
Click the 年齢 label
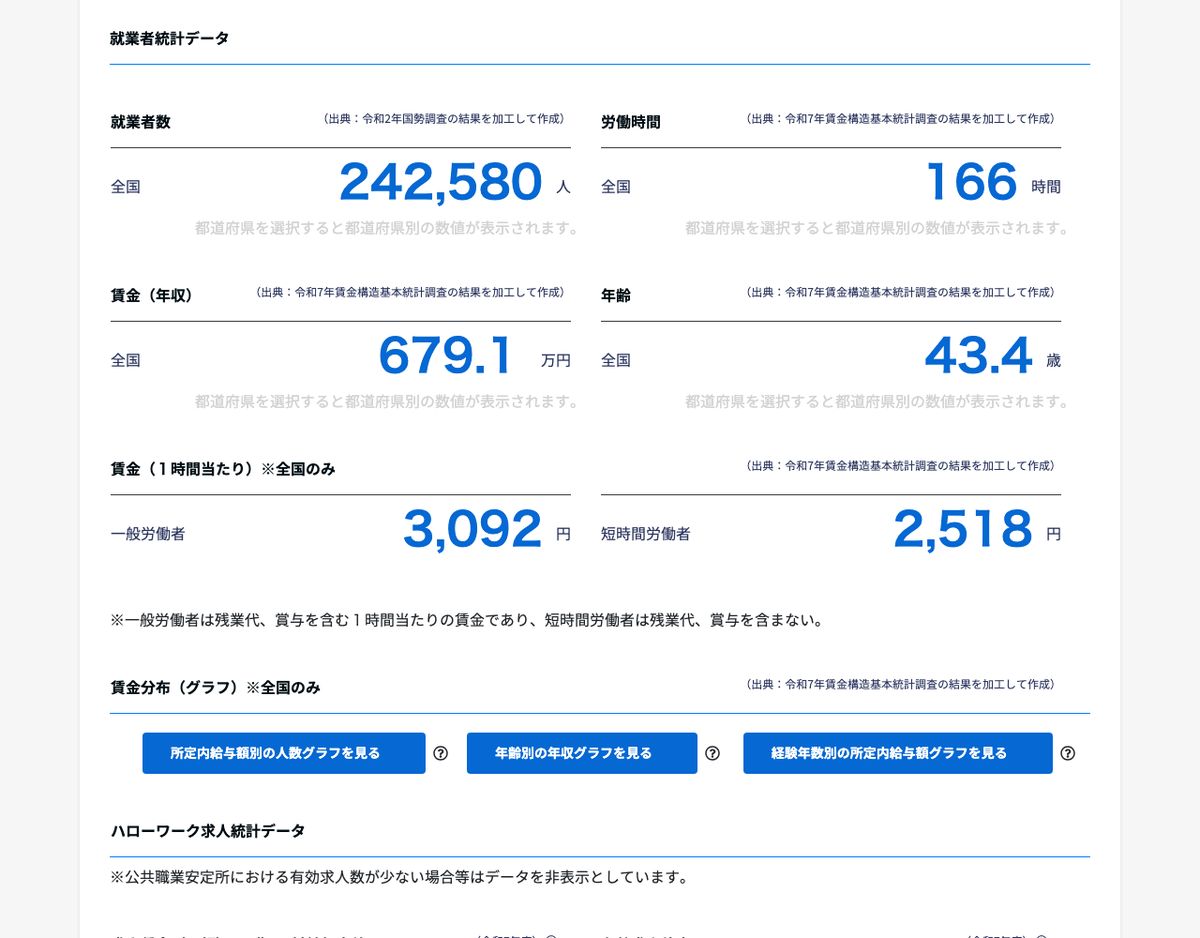click(x=616, y=295)
